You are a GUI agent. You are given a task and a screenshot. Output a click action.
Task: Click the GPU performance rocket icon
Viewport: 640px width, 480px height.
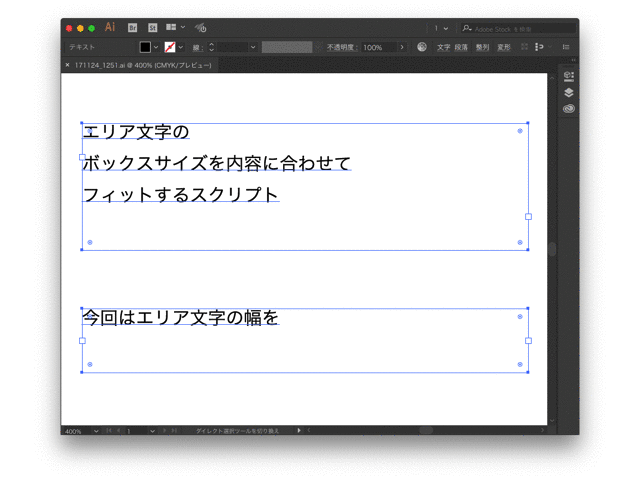click(200, 28)
